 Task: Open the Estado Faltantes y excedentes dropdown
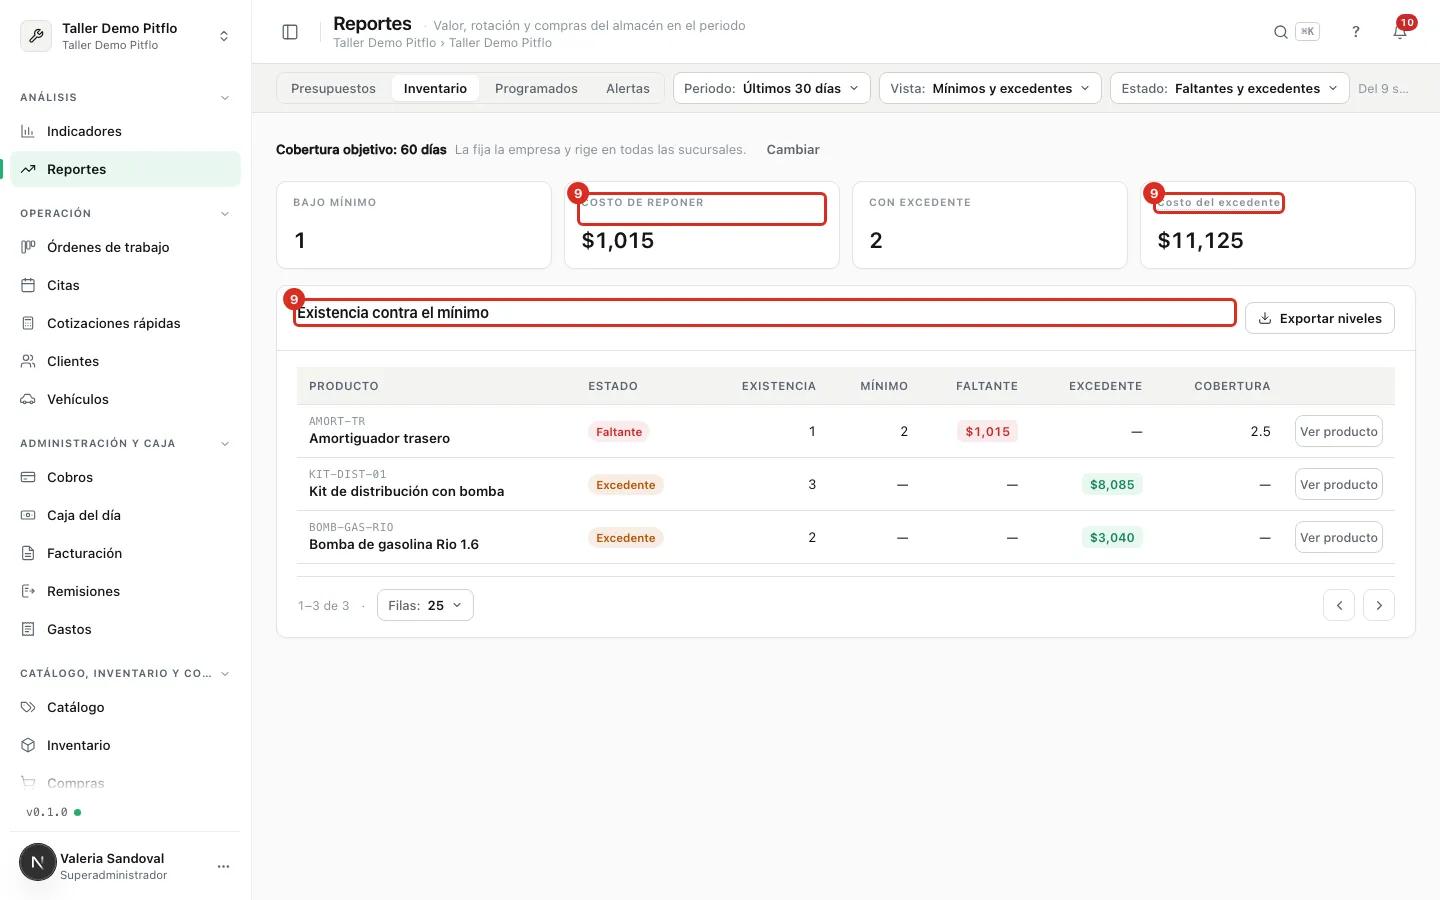pyautogui.click(x=1229, y=88)
